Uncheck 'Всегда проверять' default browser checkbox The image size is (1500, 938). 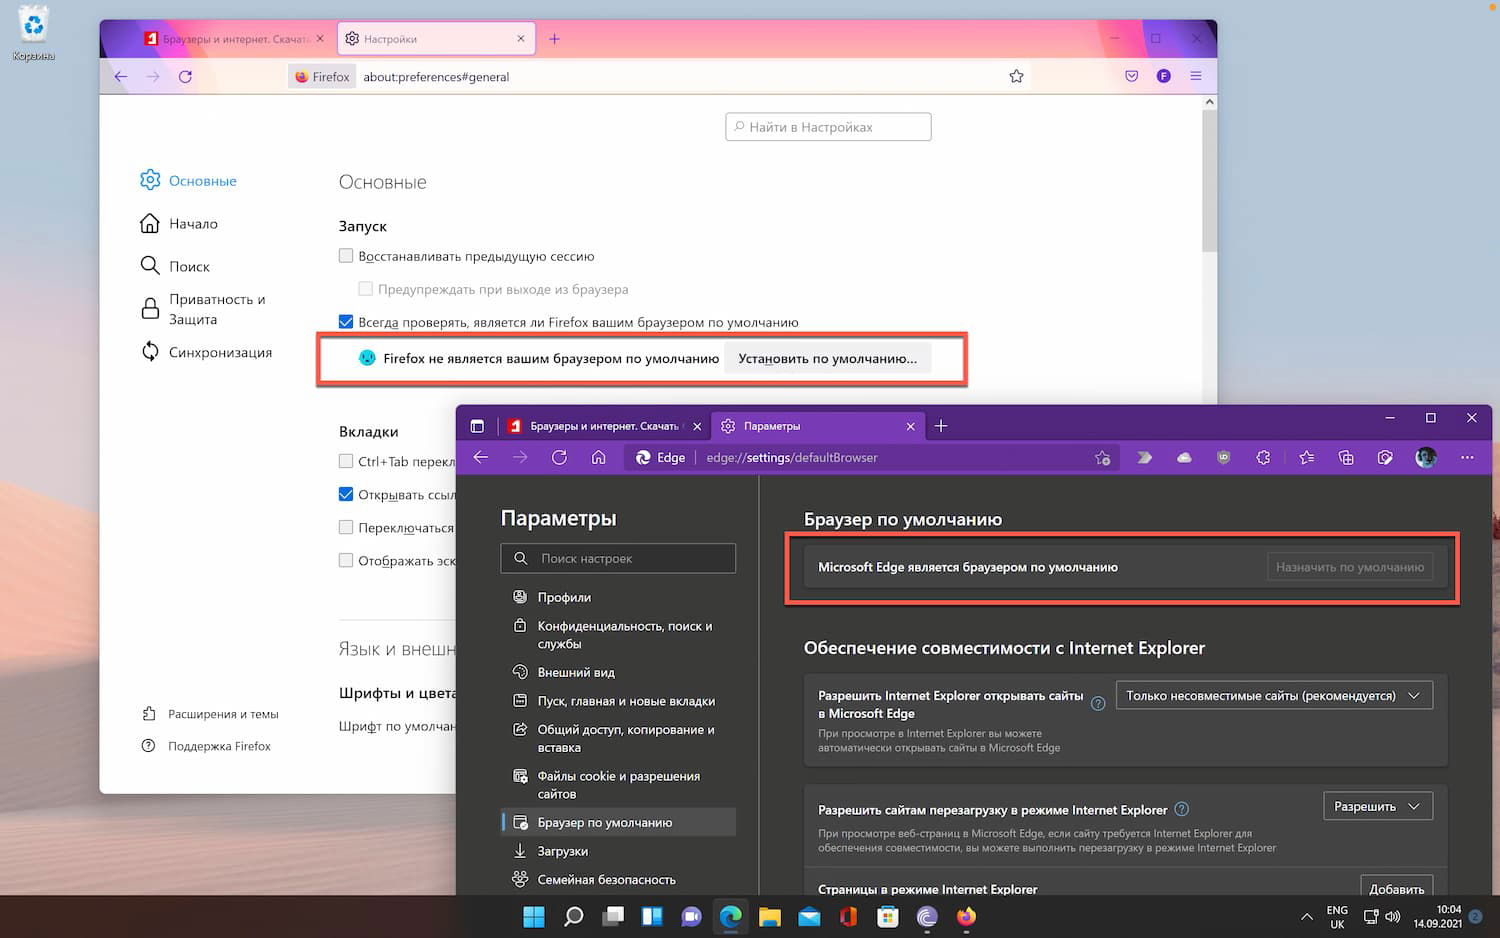pos(346,322)
